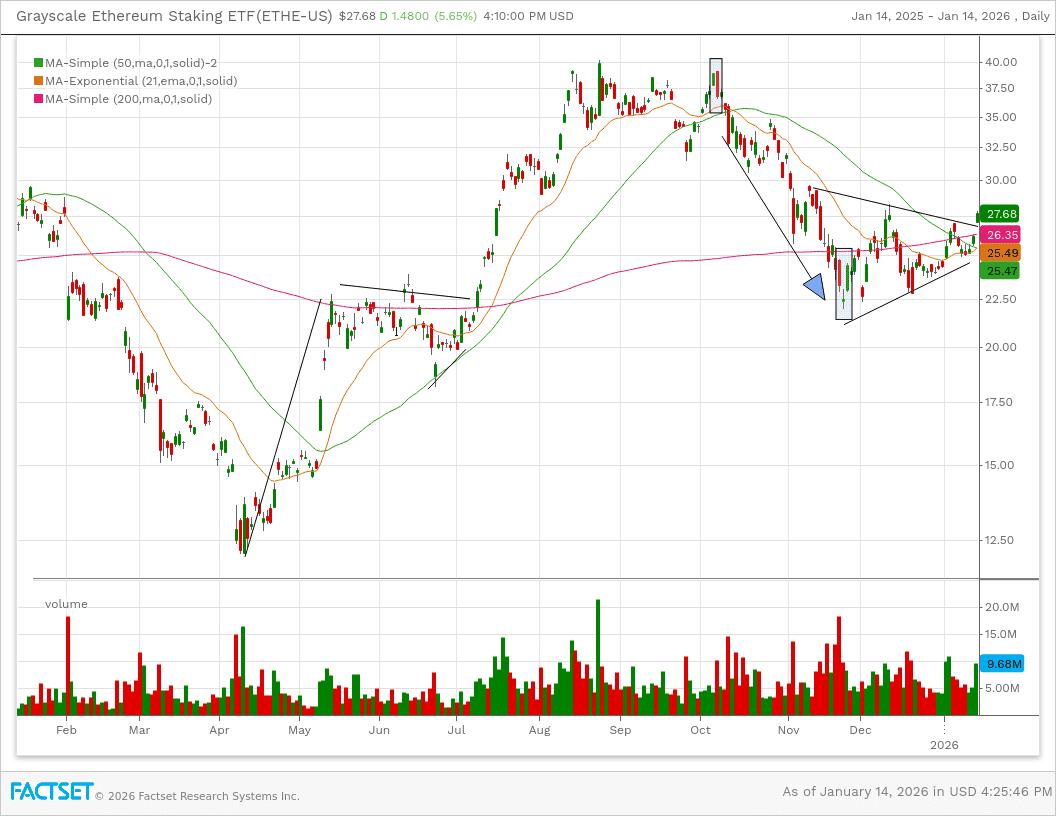The width and height of the screenshot is (1056, 816).
Task: Click the highlighted rectangle at the November low
Action: (x=843, y=284)
